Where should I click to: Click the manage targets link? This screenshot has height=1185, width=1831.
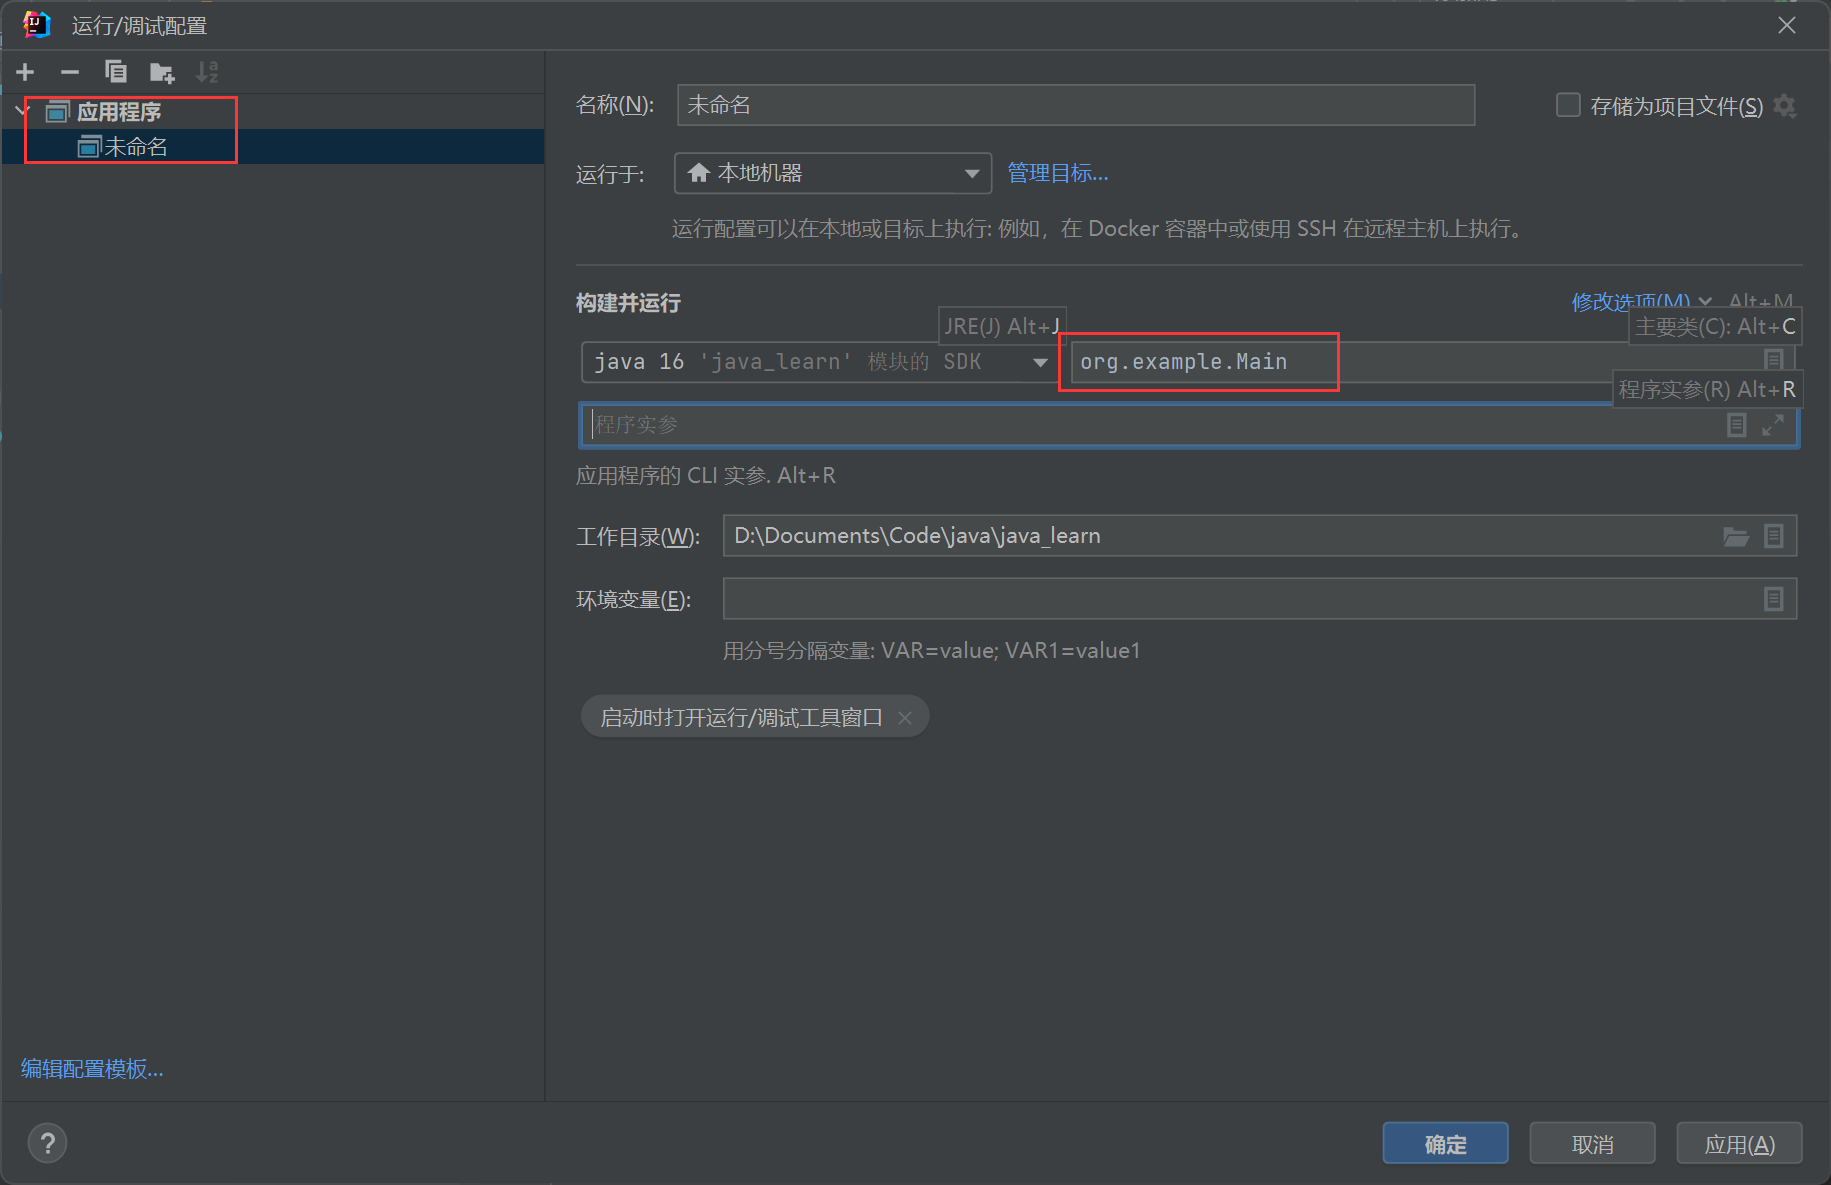(1057, 174)
